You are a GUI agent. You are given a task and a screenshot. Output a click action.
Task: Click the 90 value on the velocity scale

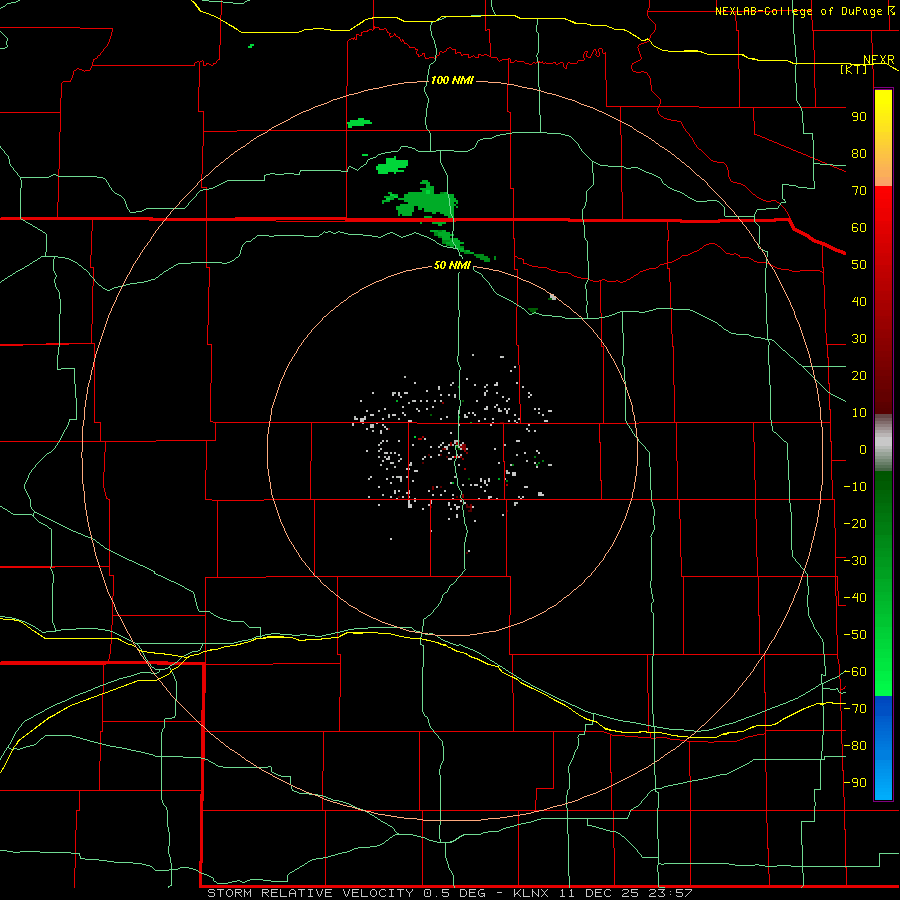point(859,117)
